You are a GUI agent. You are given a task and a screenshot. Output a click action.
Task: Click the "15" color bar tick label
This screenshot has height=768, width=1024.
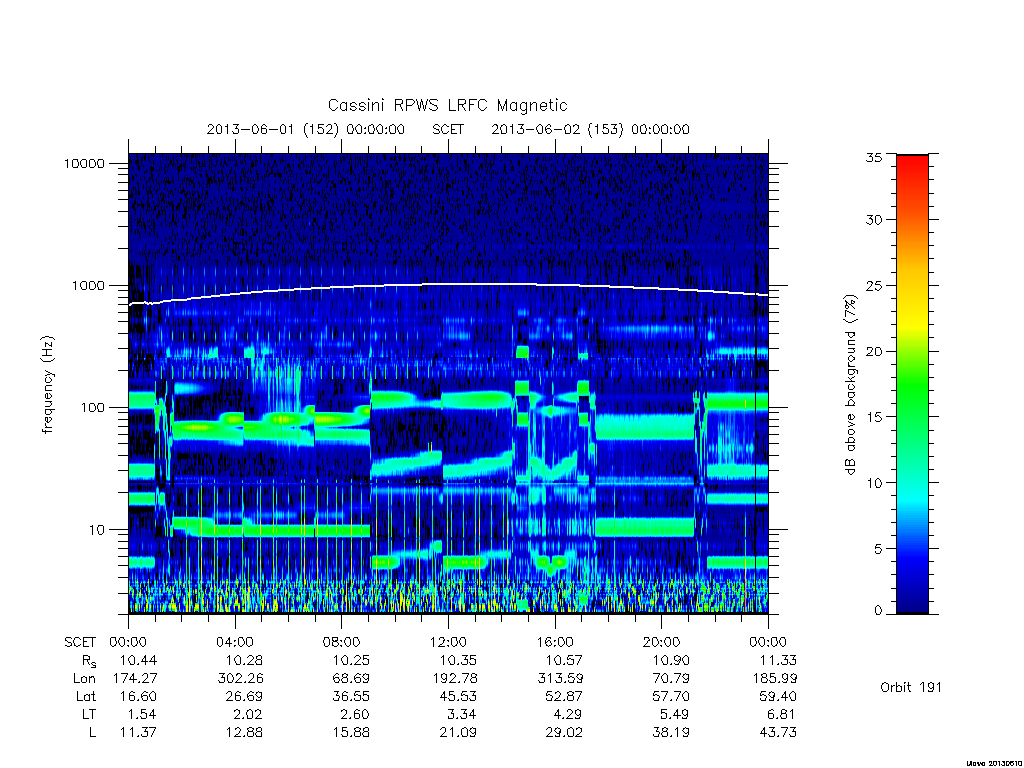click(x=874, y=417)
